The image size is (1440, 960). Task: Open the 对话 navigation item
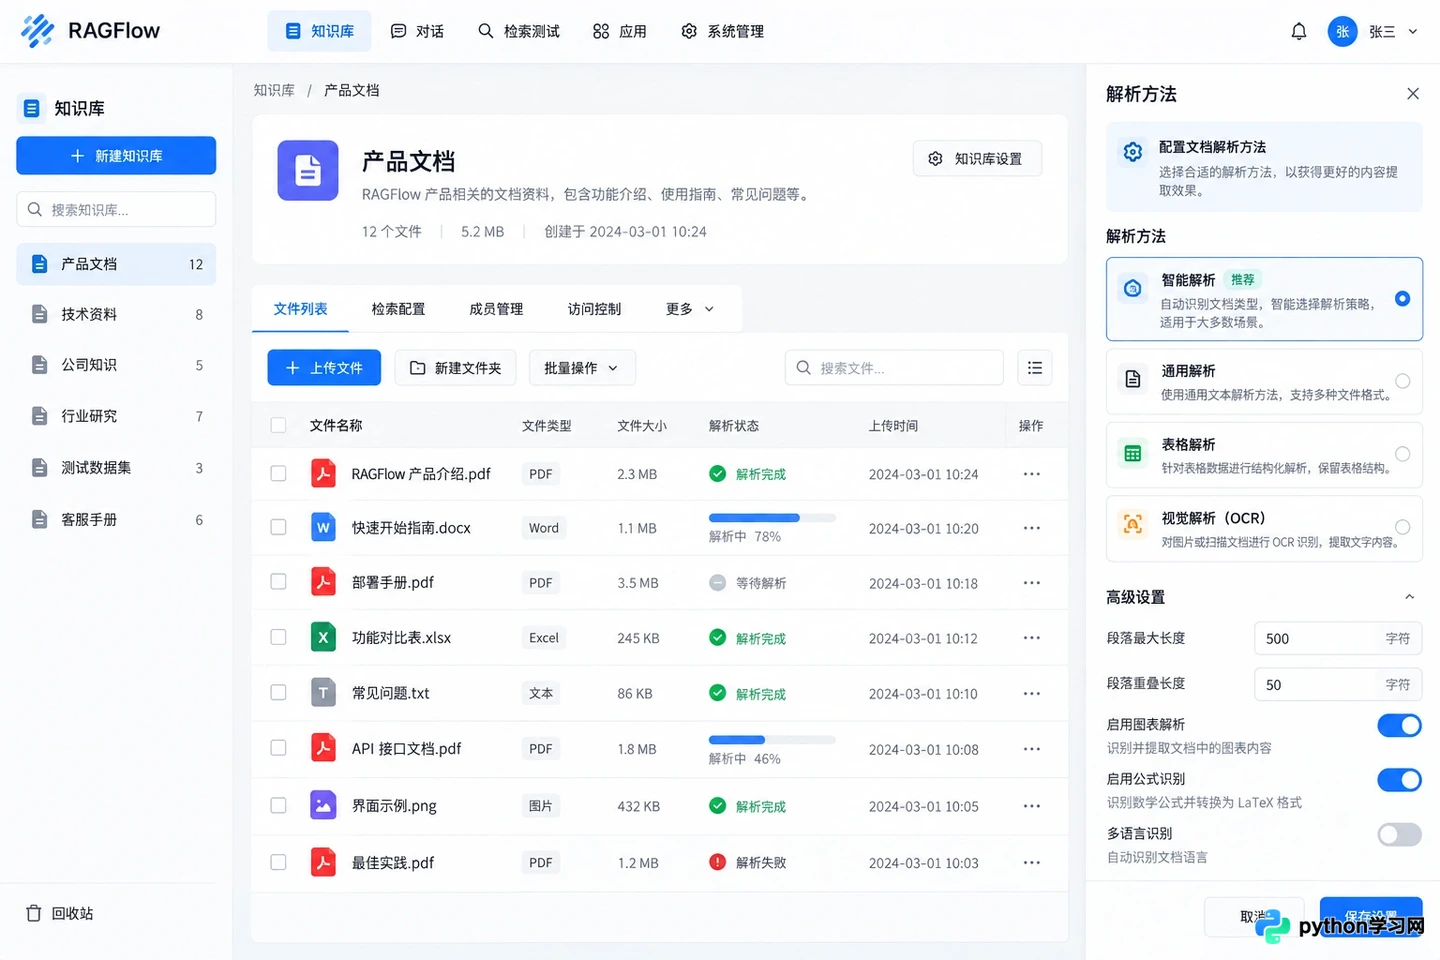(417, 31)
